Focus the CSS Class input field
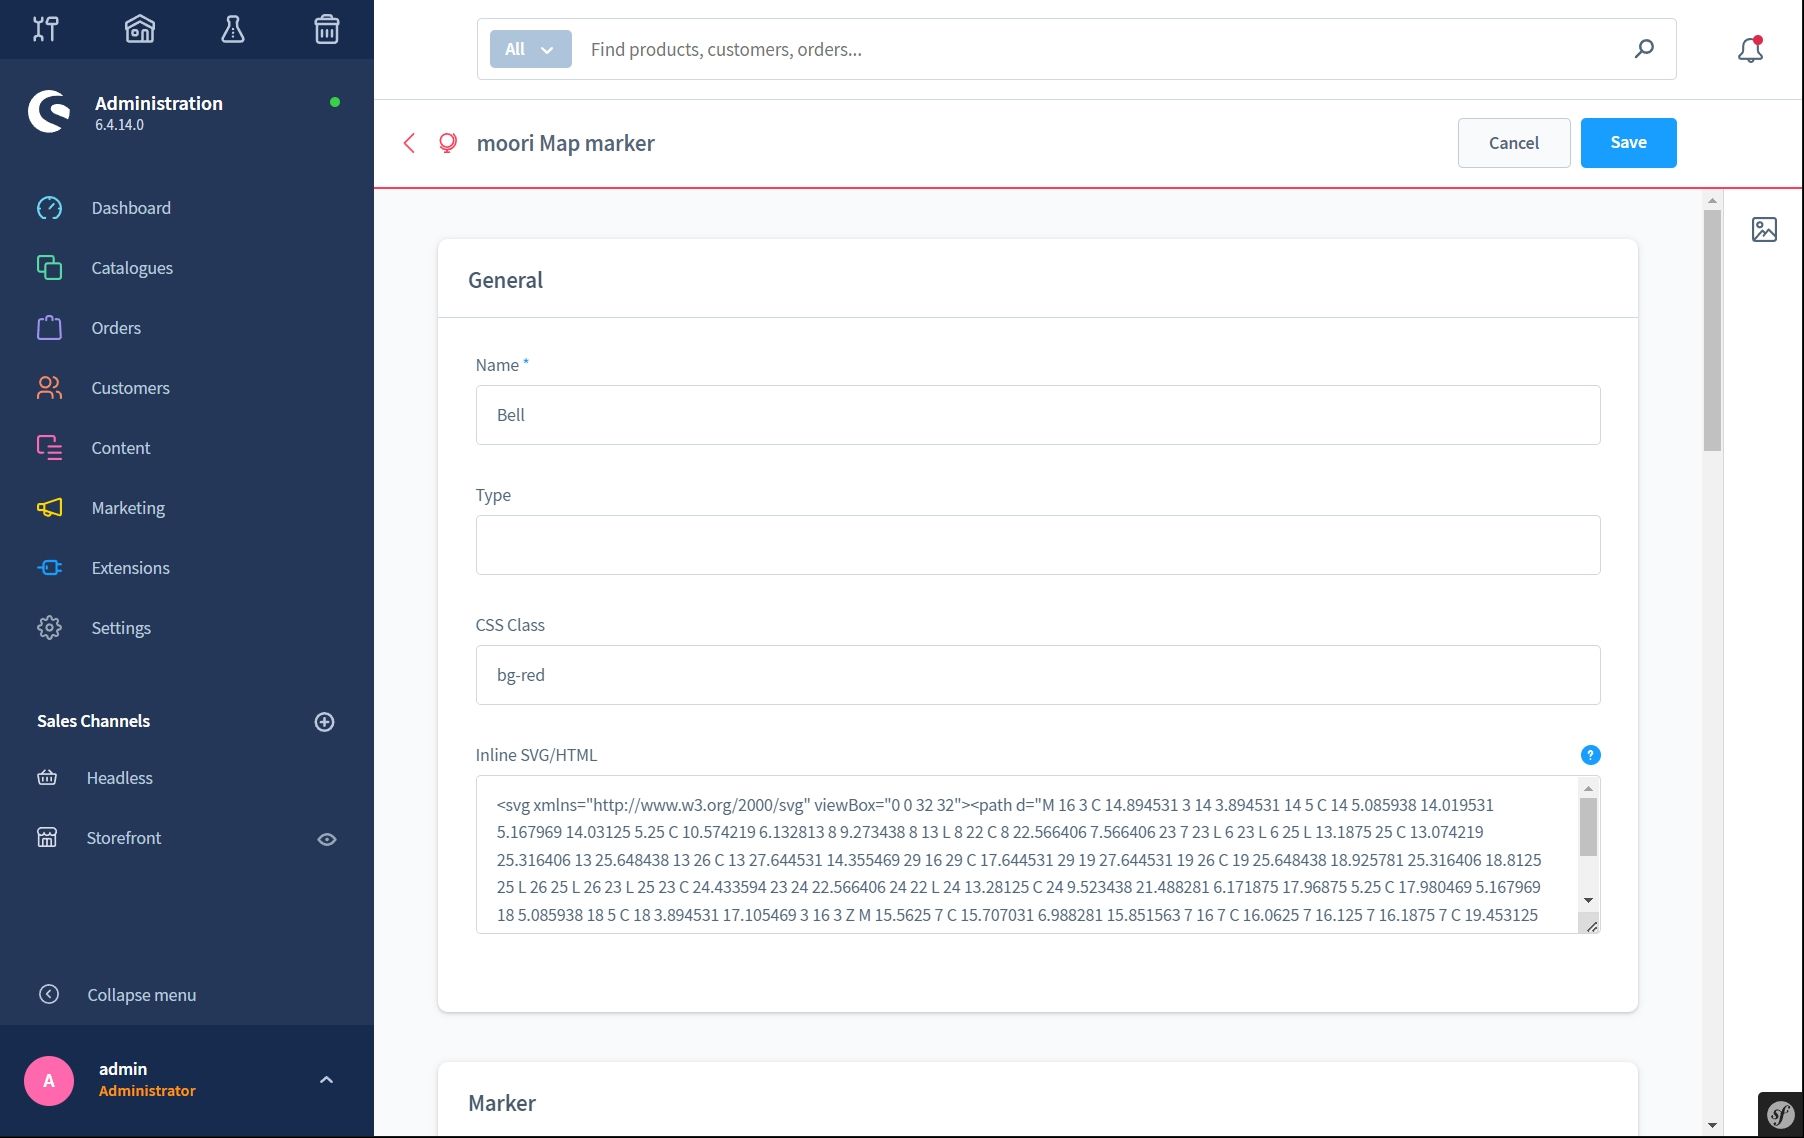The width and height of the screenshot is (1804, 1138). click(1037, 675)
